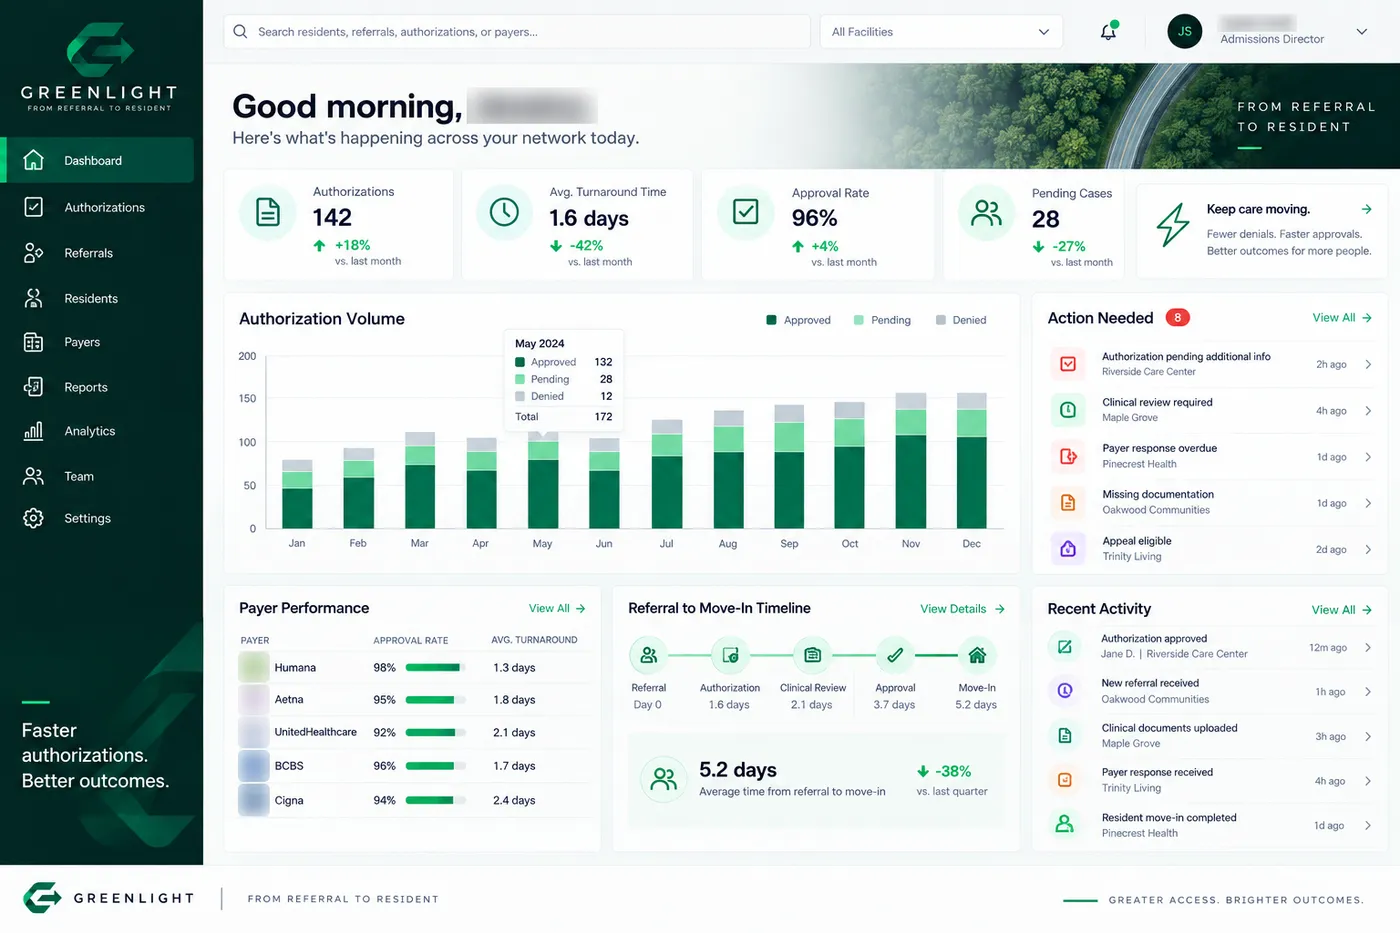Open the All Facilities dropdown

(x=940, y=32)
